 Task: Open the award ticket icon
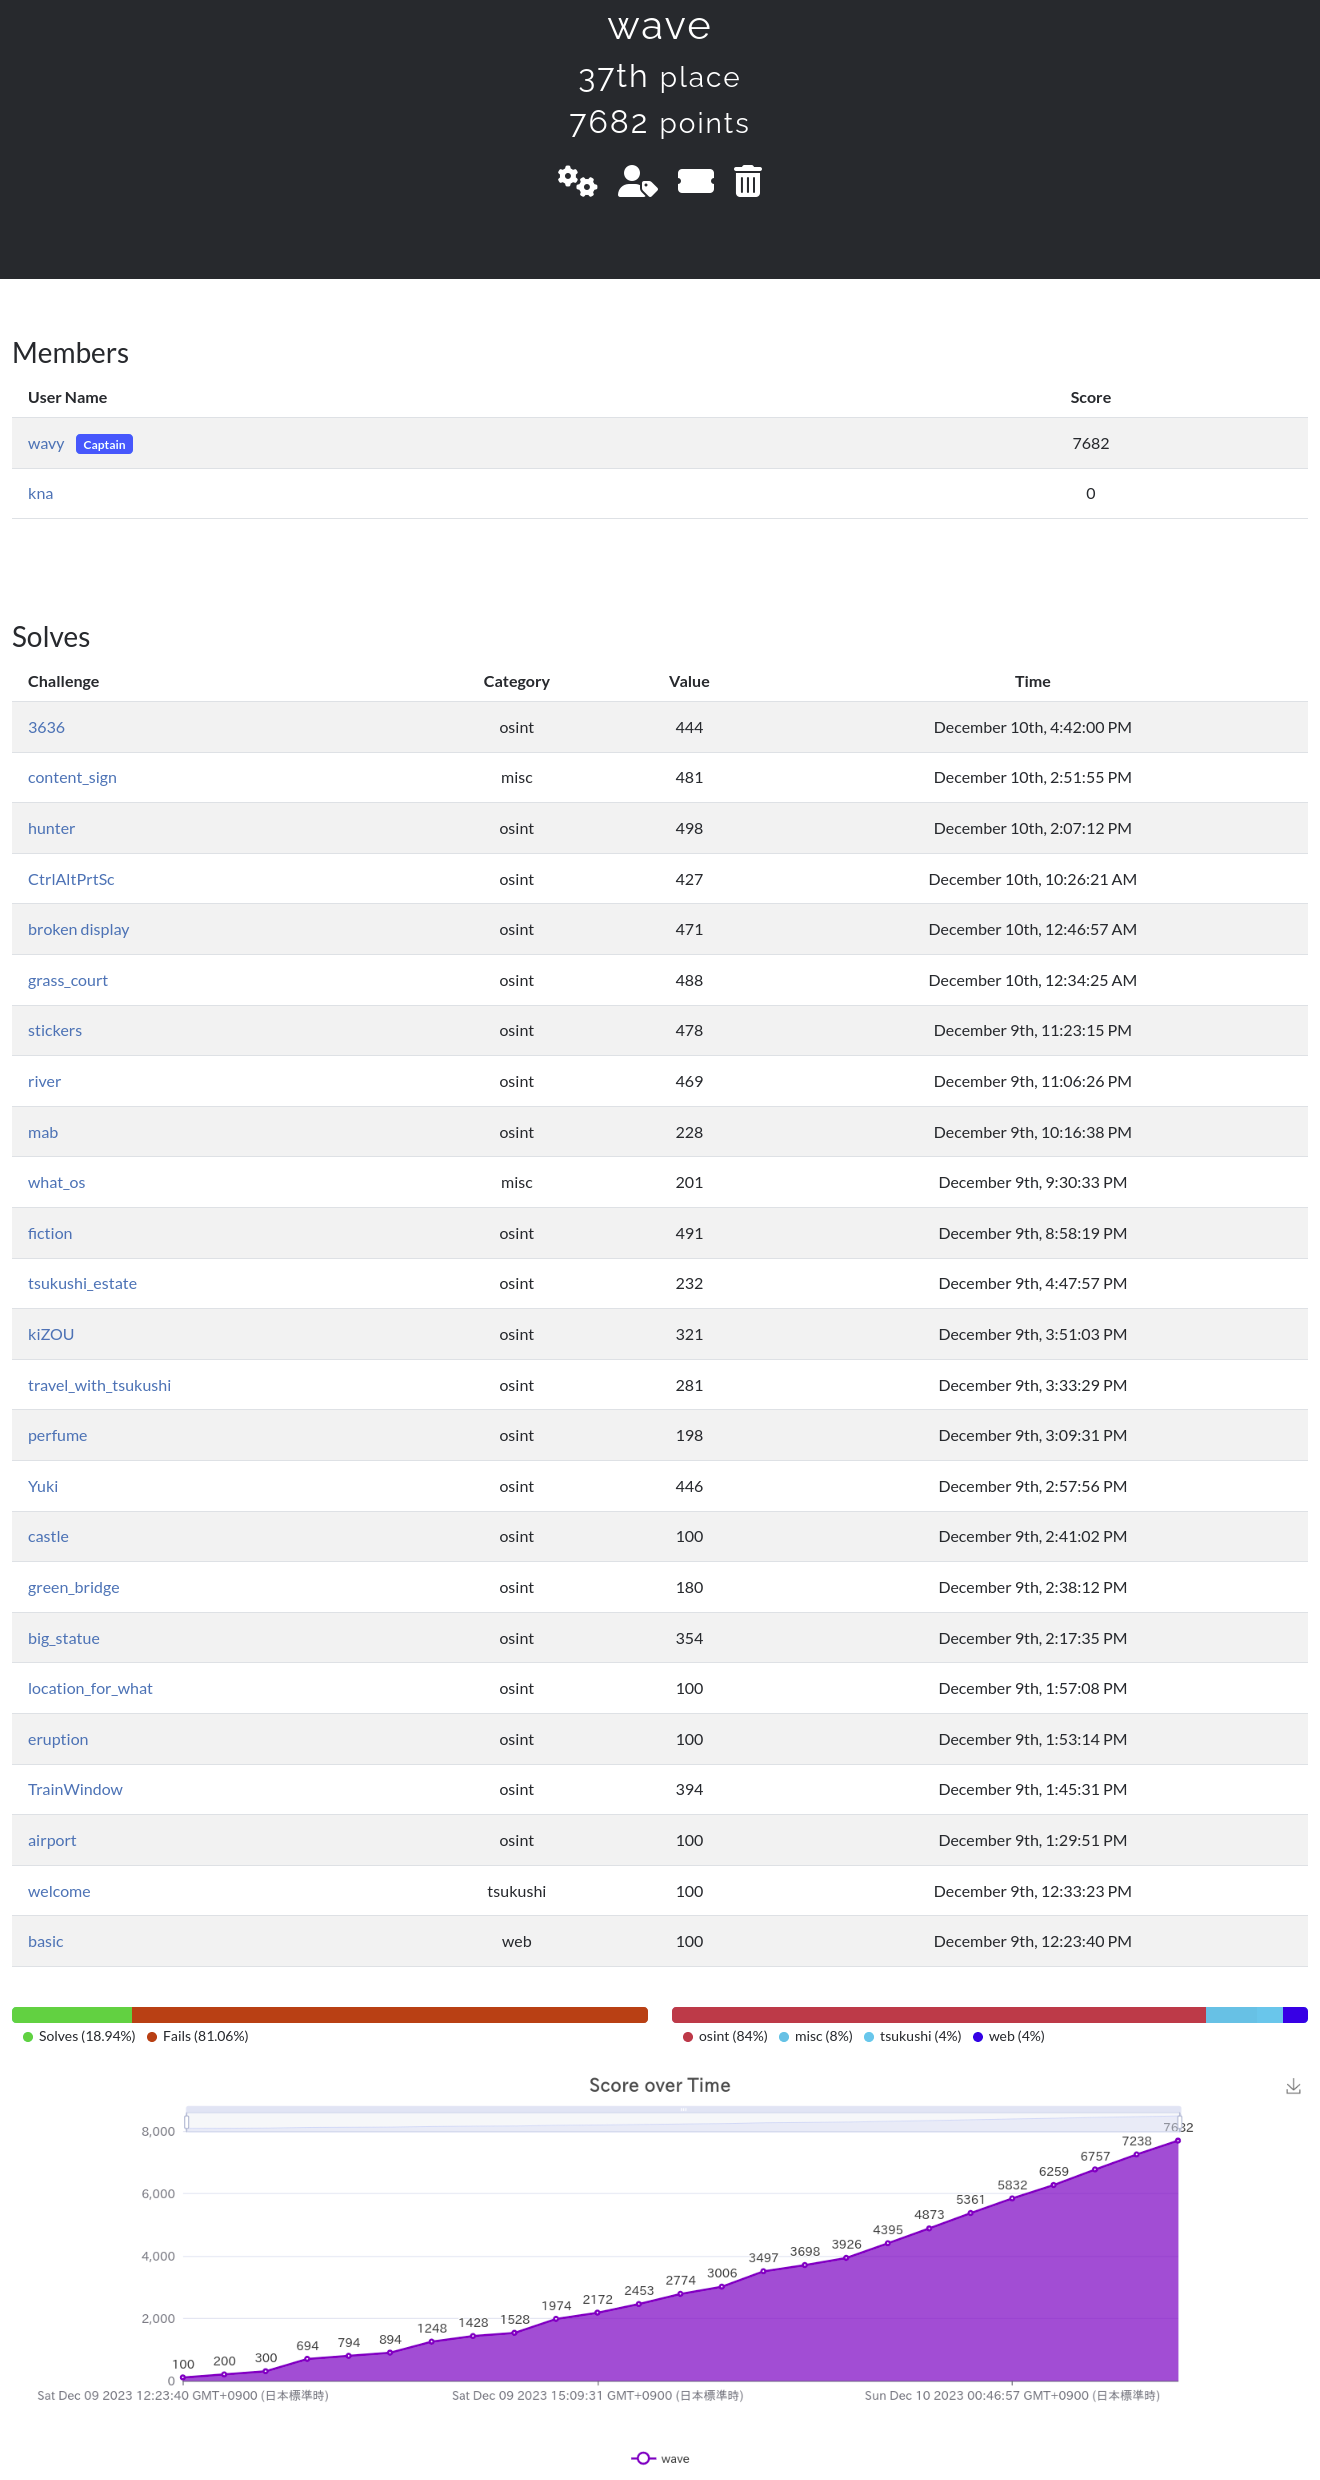(696, 181)
